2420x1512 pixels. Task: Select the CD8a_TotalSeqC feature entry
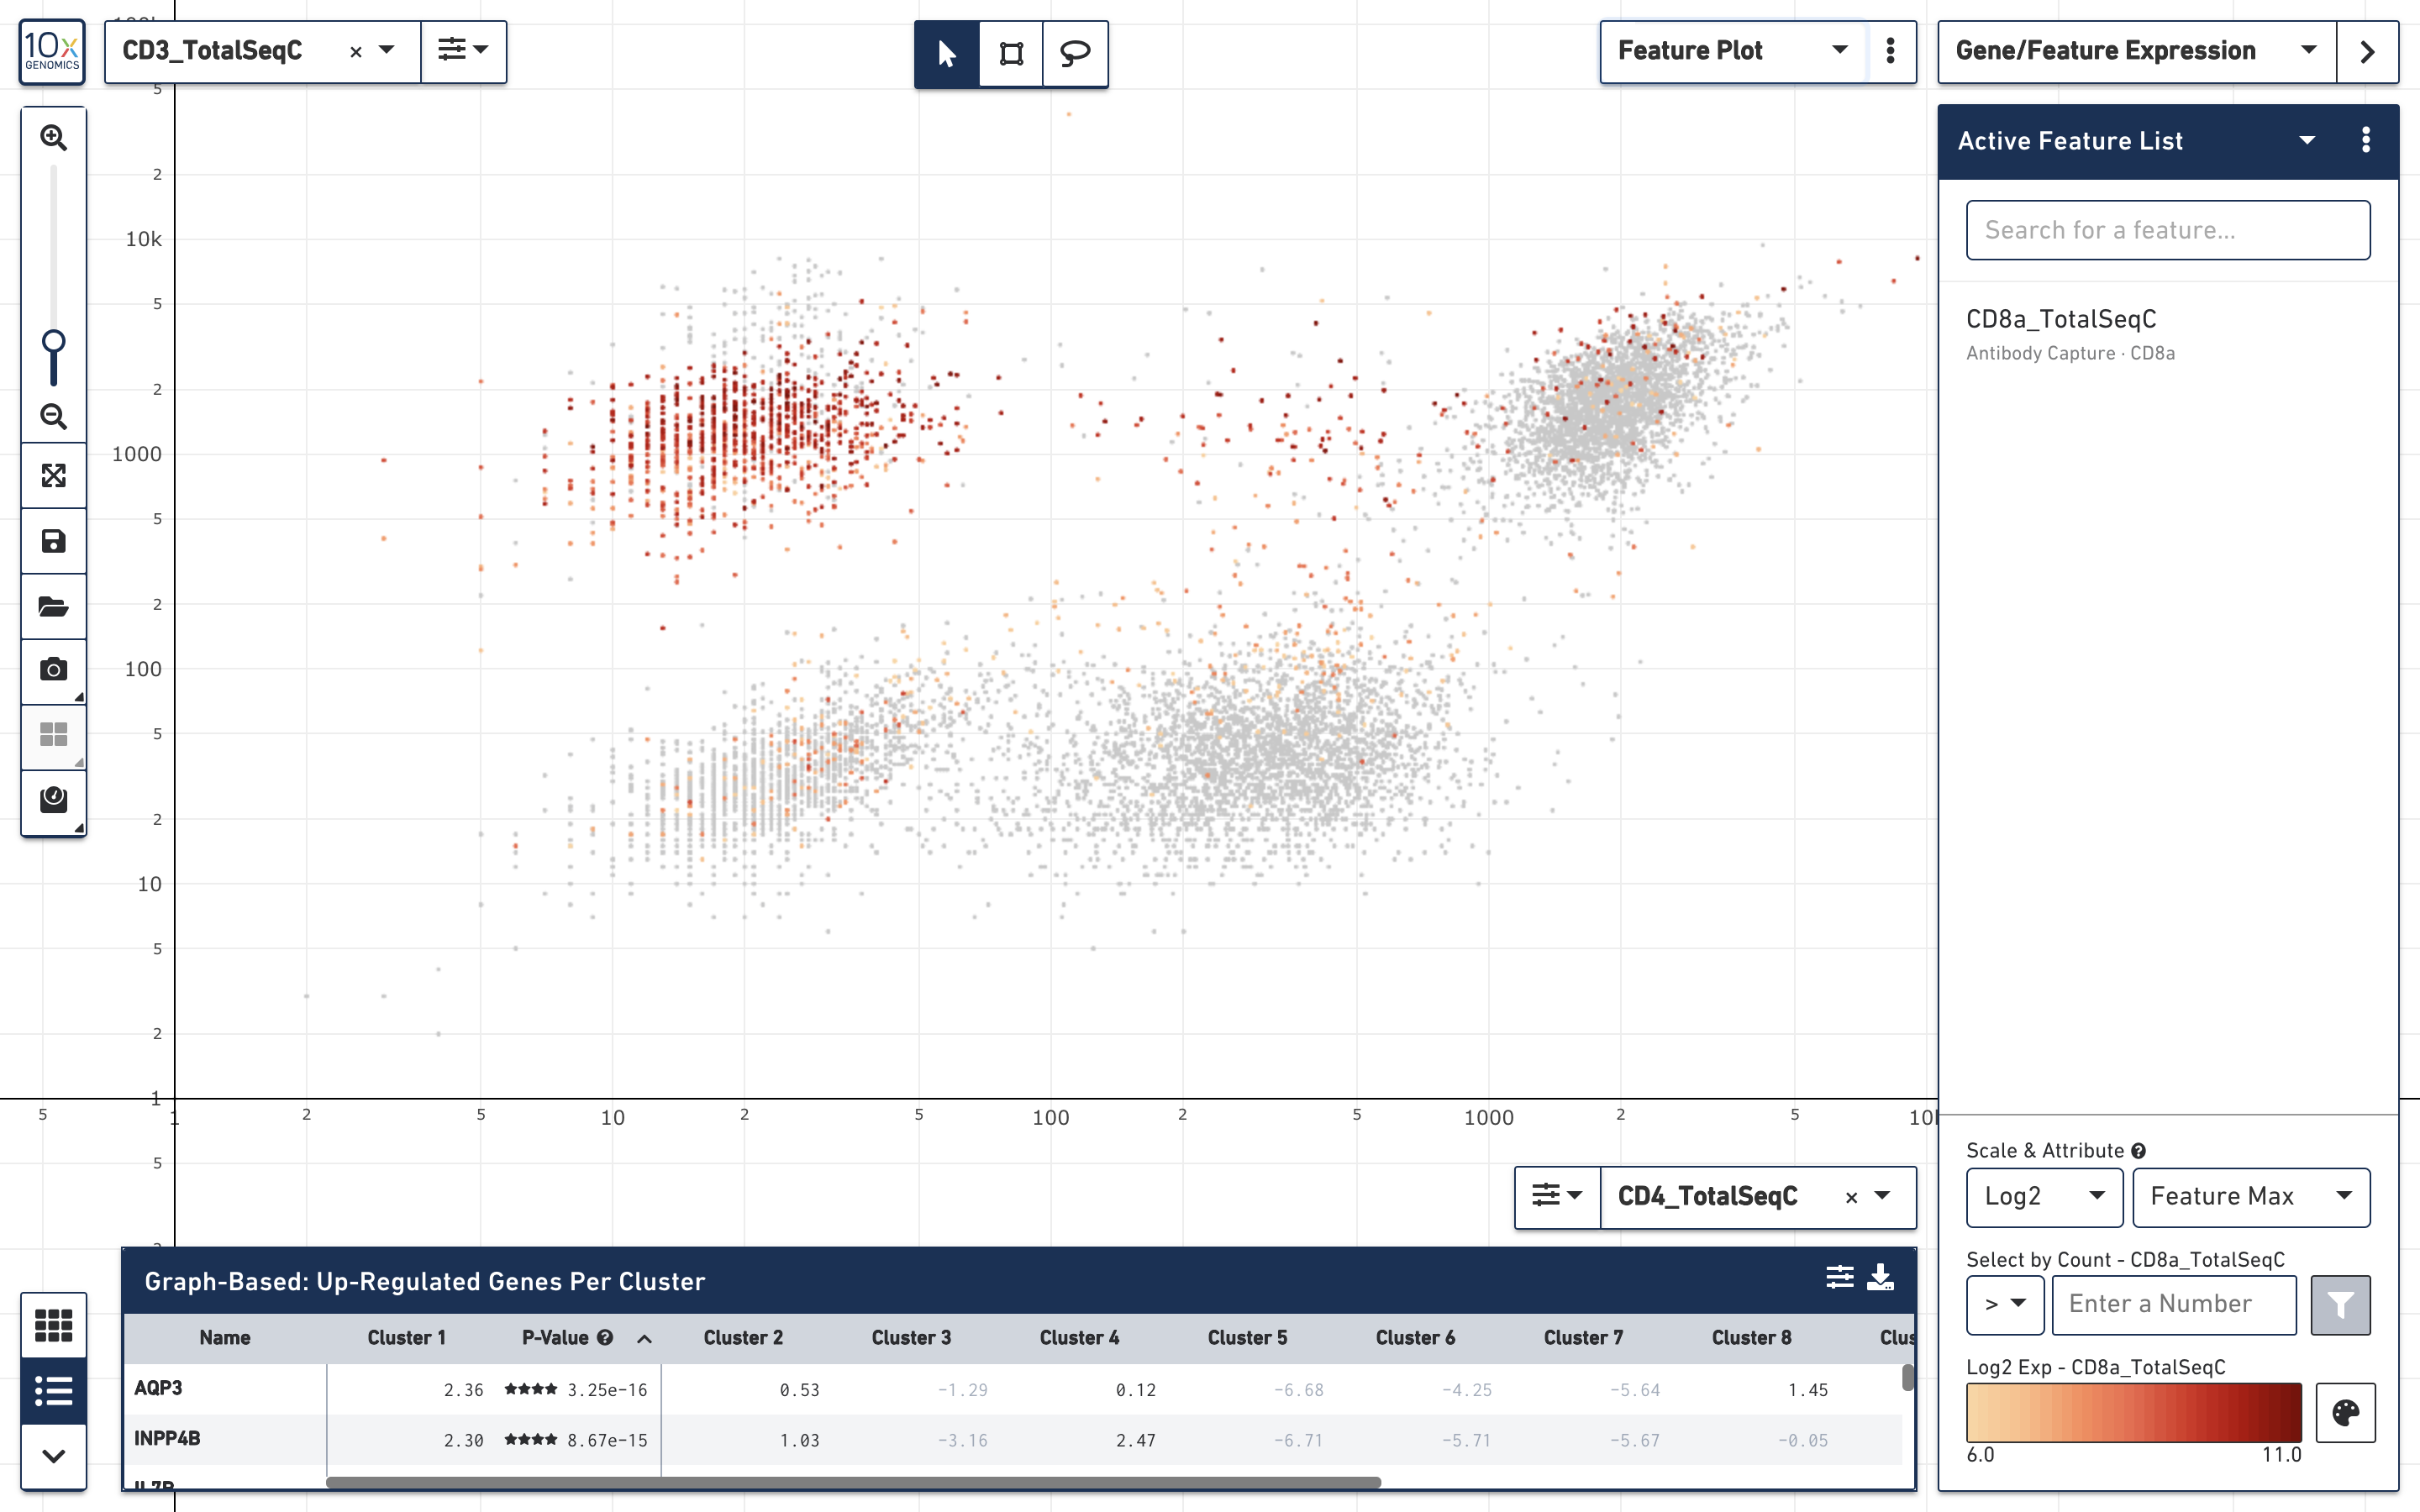coord(2167,334)
